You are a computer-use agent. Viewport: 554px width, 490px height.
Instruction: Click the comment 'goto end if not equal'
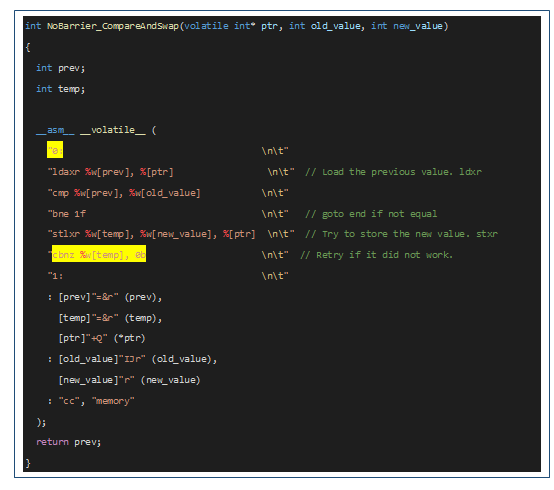pos(371,214)
